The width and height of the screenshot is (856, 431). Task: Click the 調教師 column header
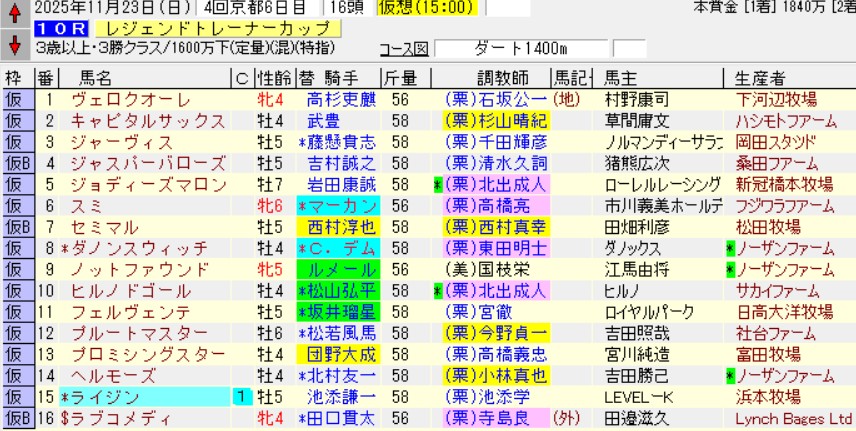[494, 77]
